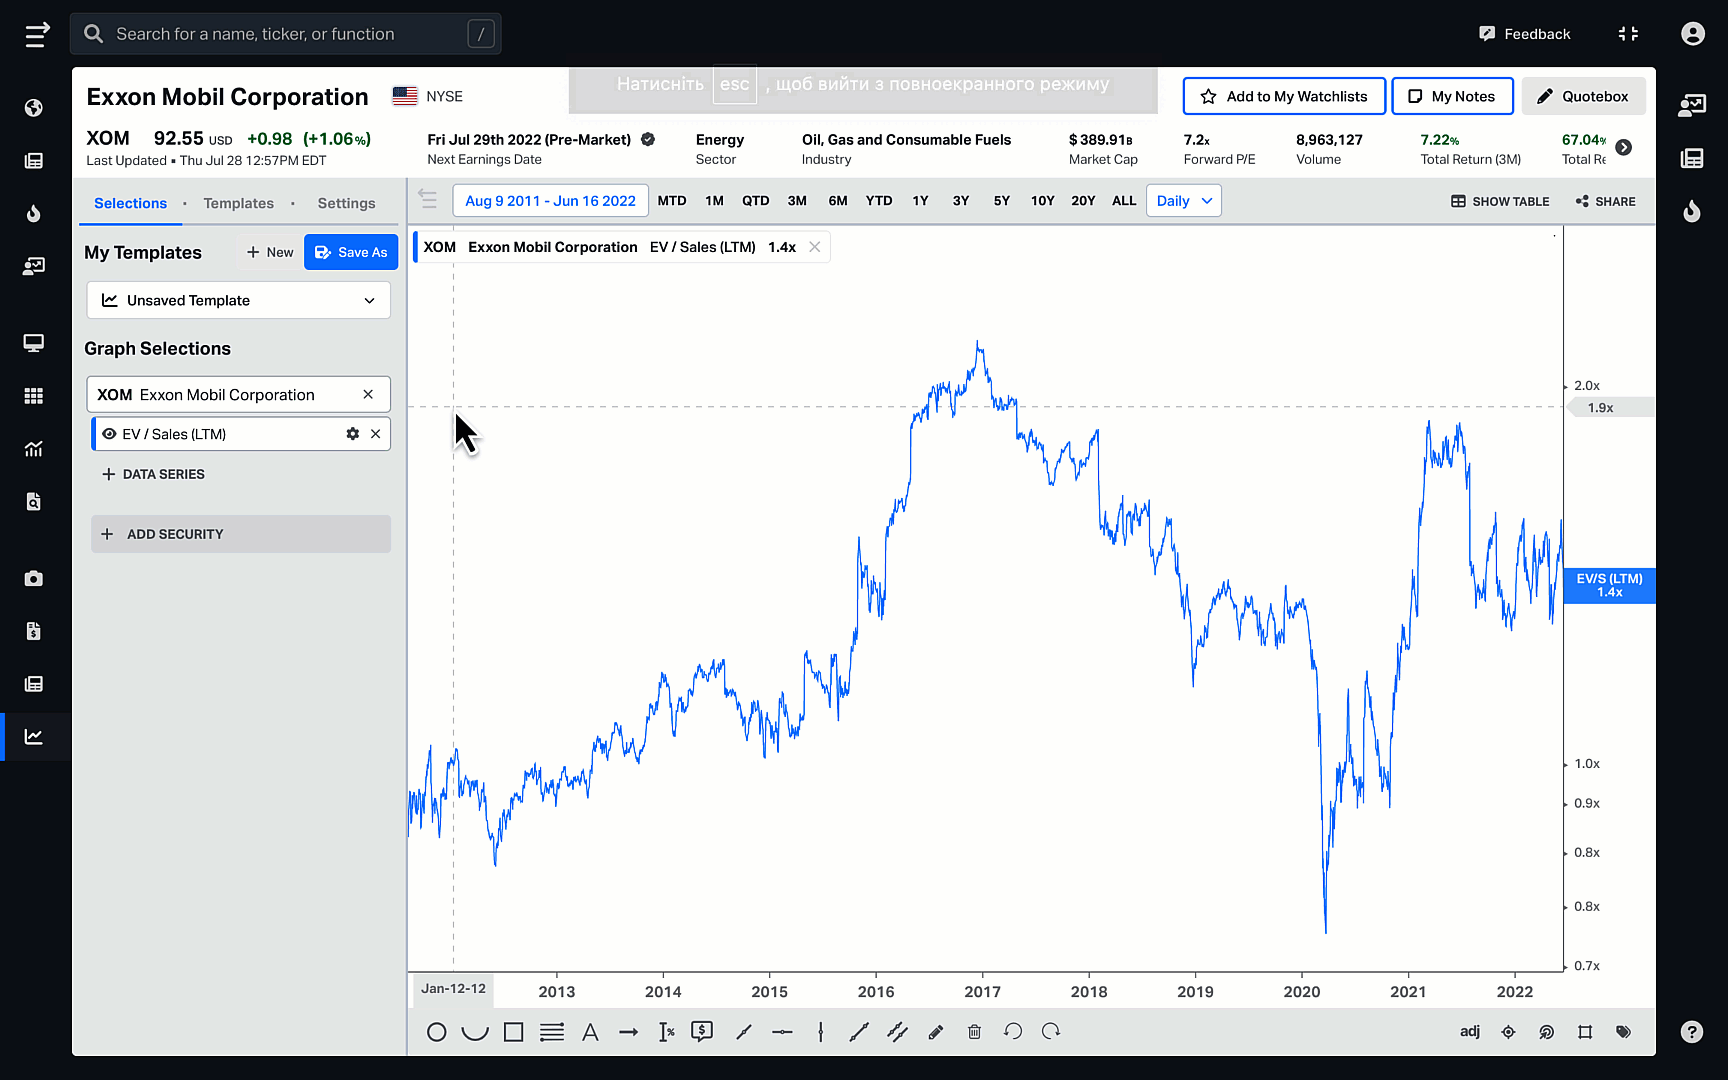Open the flame icon in right sidebar

click(1691, 211)
